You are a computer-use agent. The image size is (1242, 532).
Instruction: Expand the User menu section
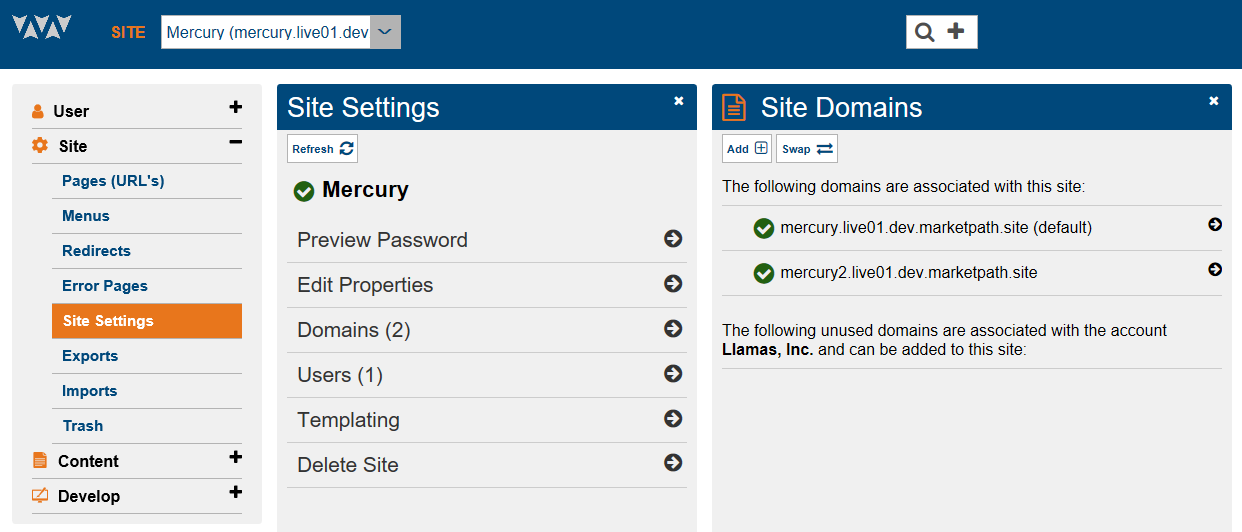[x=235, y=108]
